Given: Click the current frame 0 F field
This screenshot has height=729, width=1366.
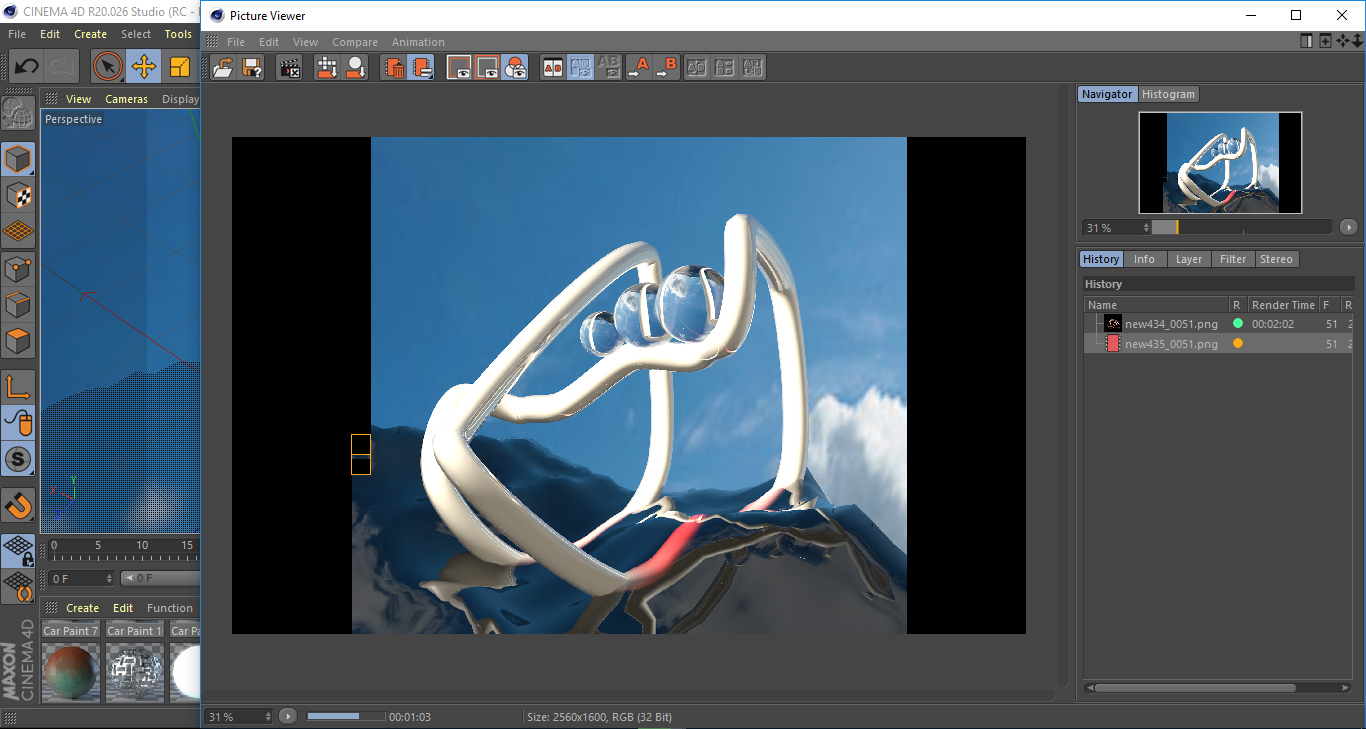Looking at the screenshot, I should point(80,578).
